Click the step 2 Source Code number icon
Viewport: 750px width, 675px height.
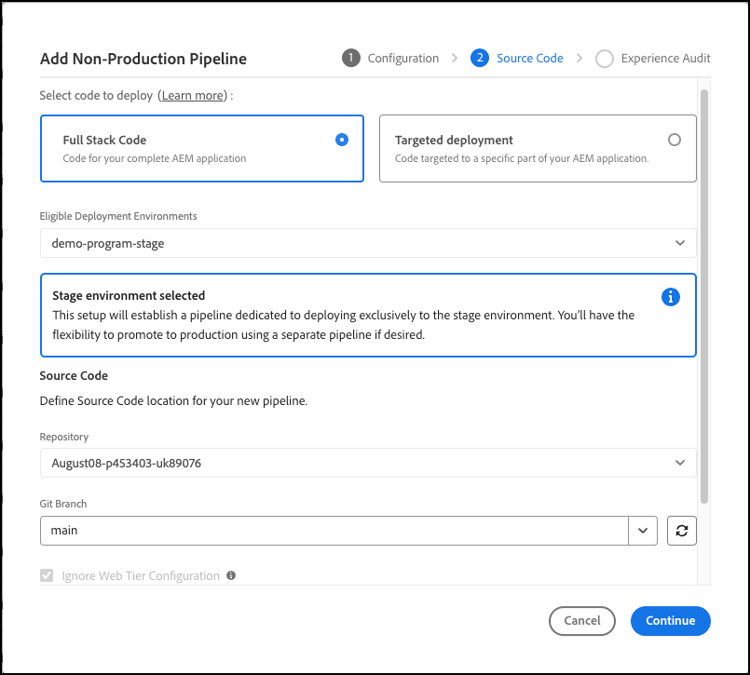(480, 58)
